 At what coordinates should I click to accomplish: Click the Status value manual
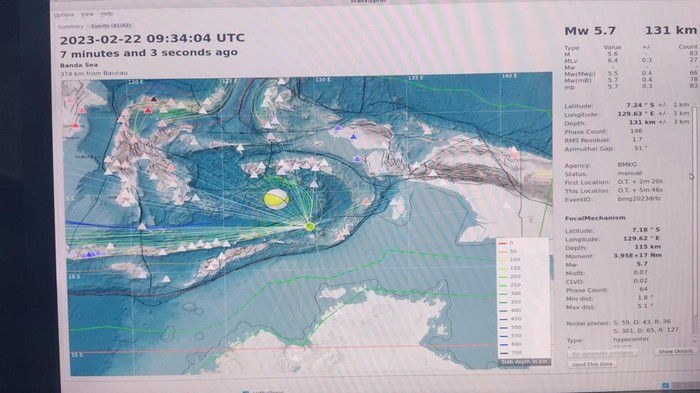pyautogui.click(x=629, y=173)
